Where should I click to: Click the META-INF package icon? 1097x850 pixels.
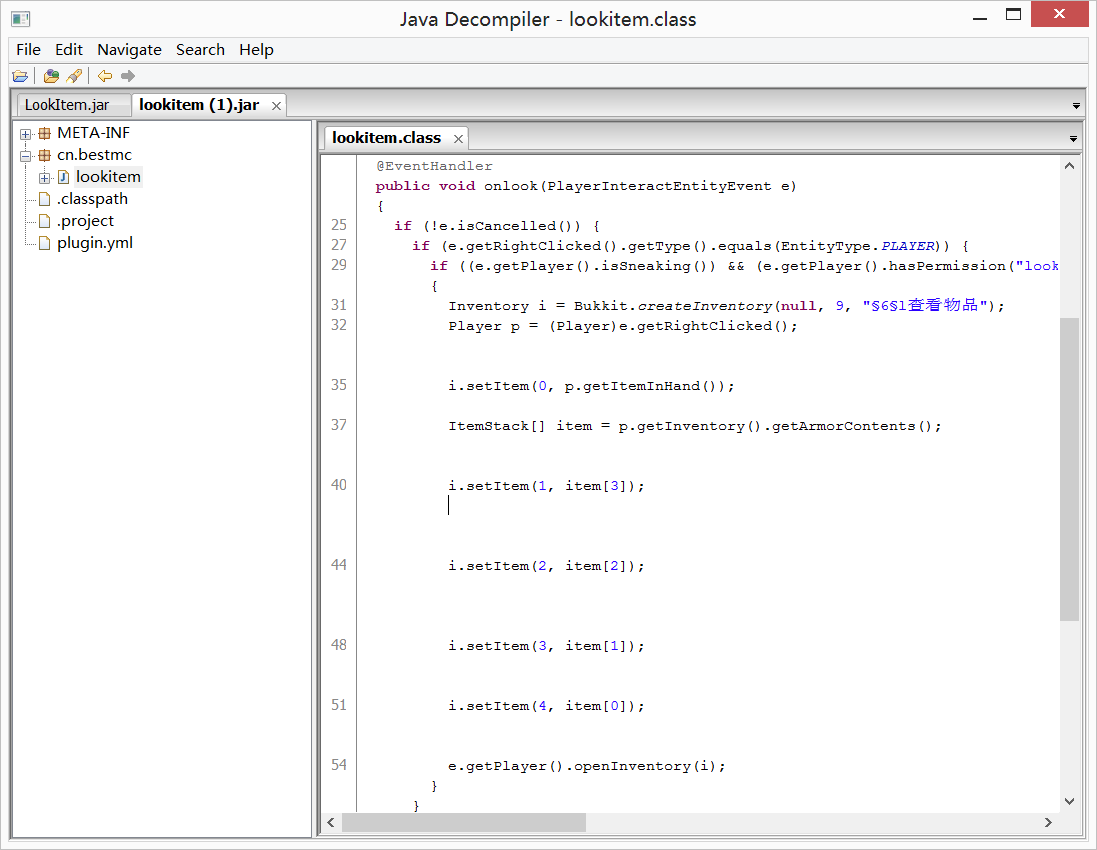point(44,133)
